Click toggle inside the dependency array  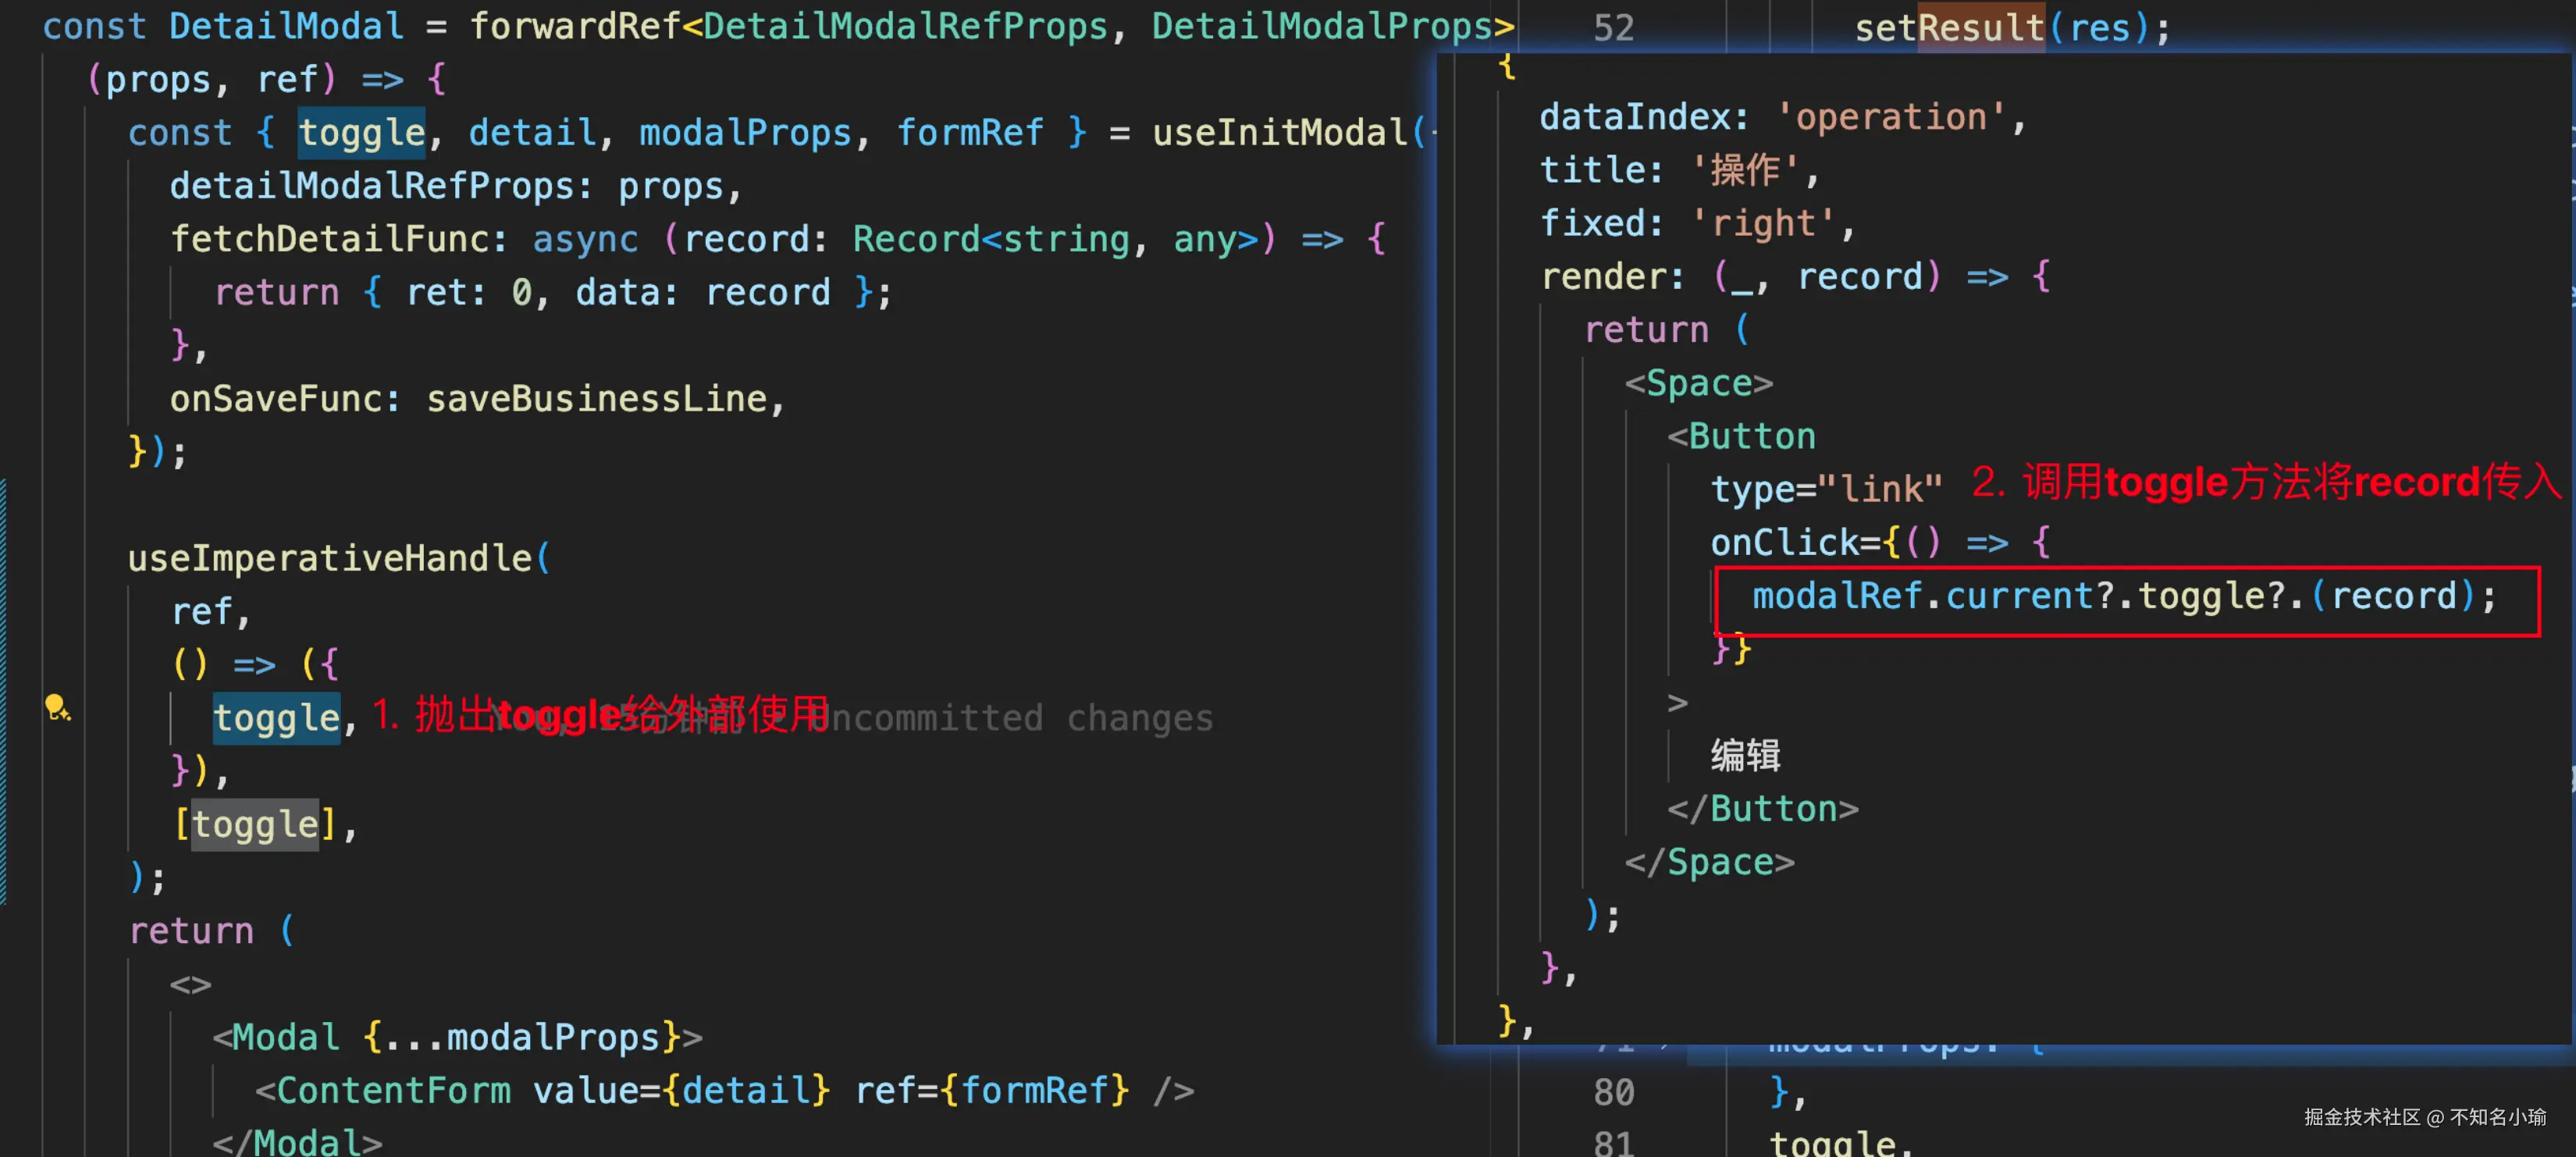[x=255, y=824]
